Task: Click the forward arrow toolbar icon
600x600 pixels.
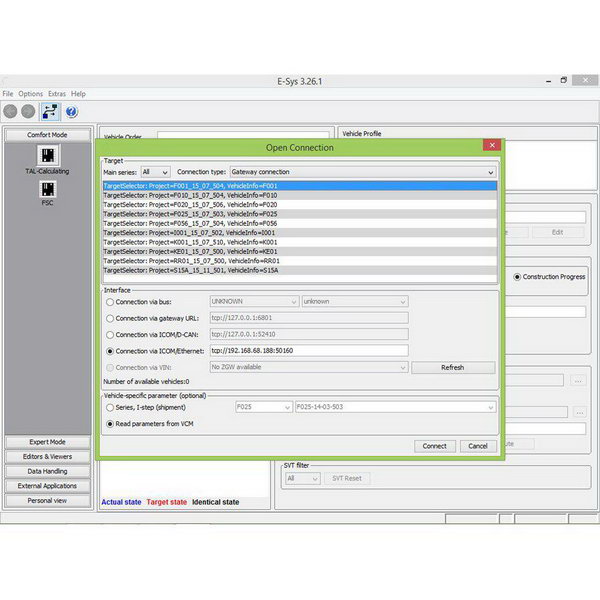Action: 28,111
